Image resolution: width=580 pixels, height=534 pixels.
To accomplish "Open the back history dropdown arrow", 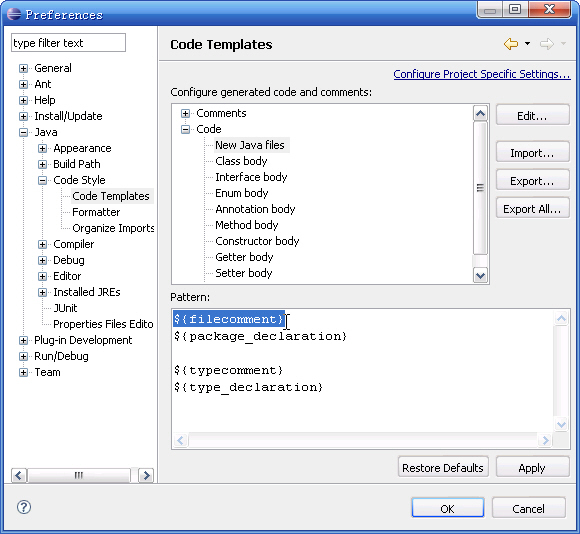I will [527, 44].
